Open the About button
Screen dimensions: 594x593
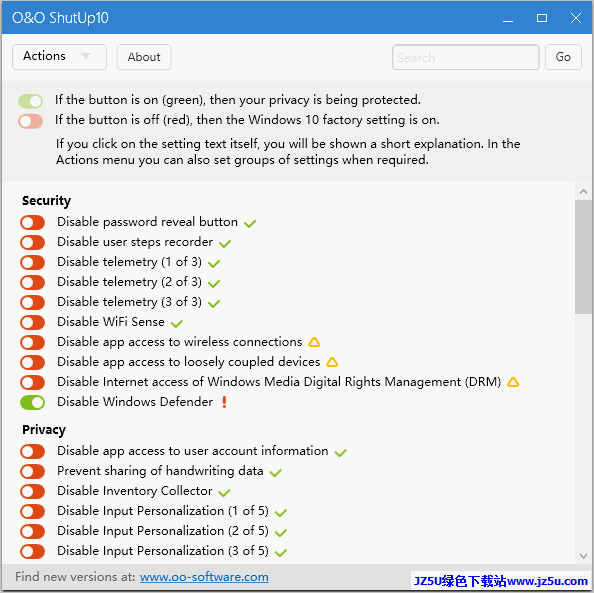[144, 57]
